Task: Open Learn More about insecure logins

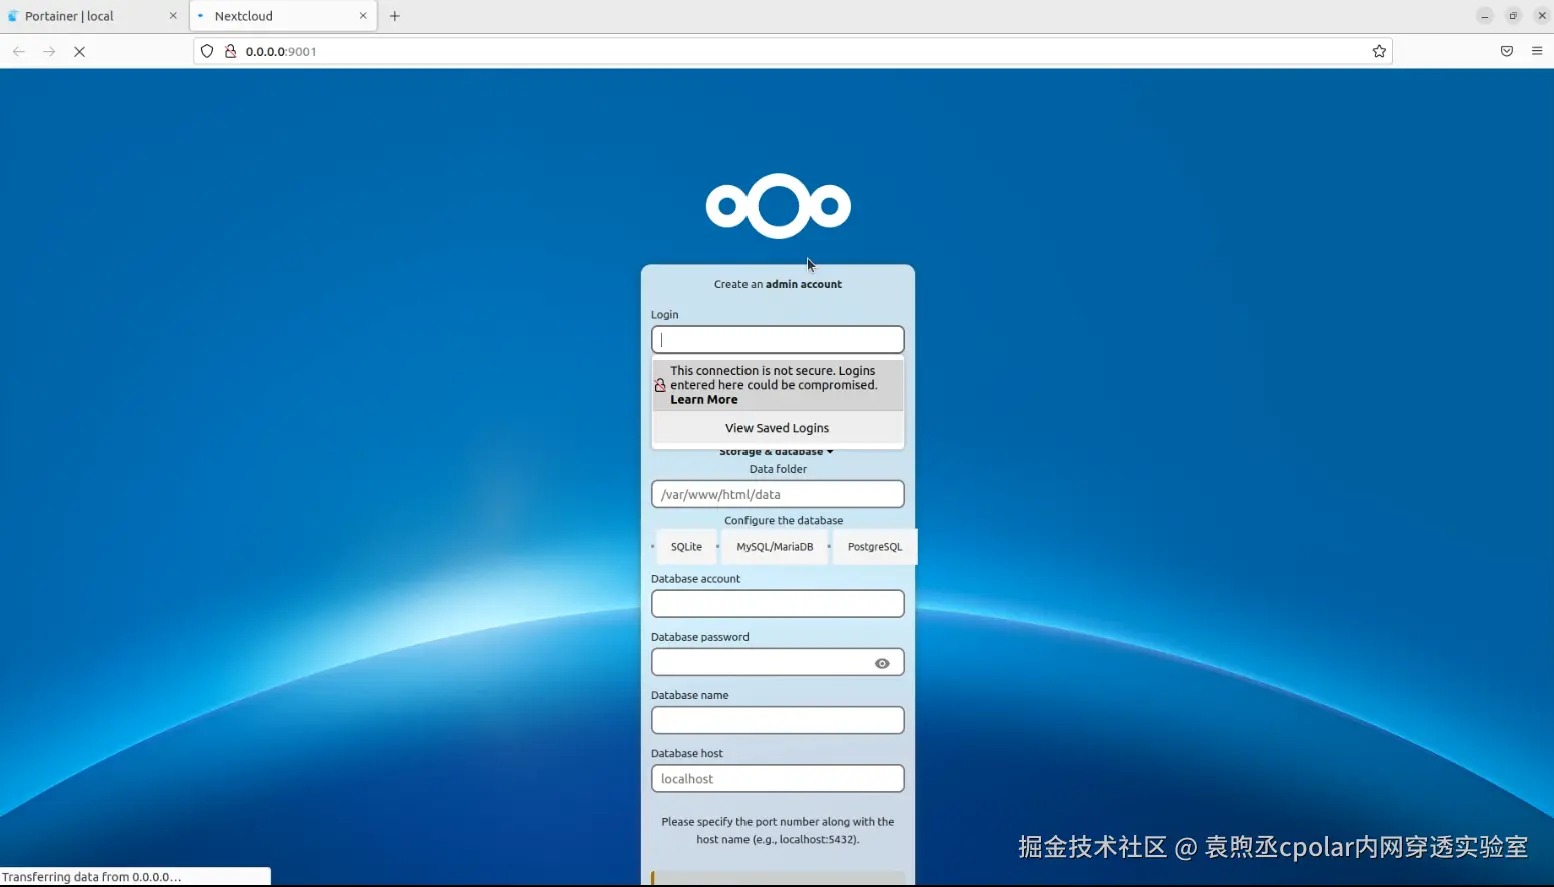Action: click(704, 400)
